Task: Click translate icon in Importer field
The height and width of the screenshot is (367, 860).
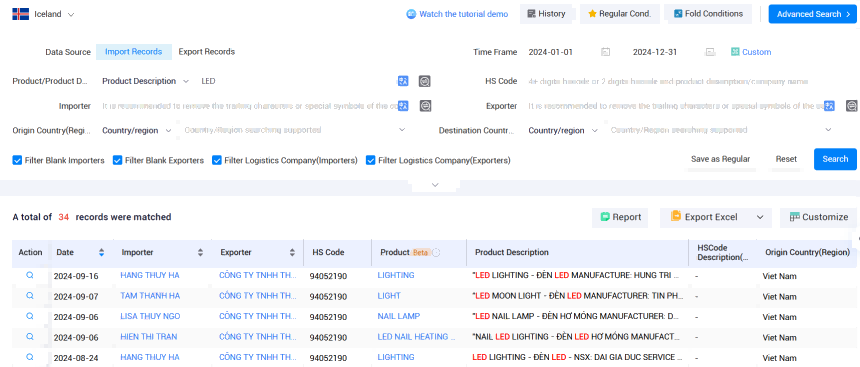Action: click(403, 105)
